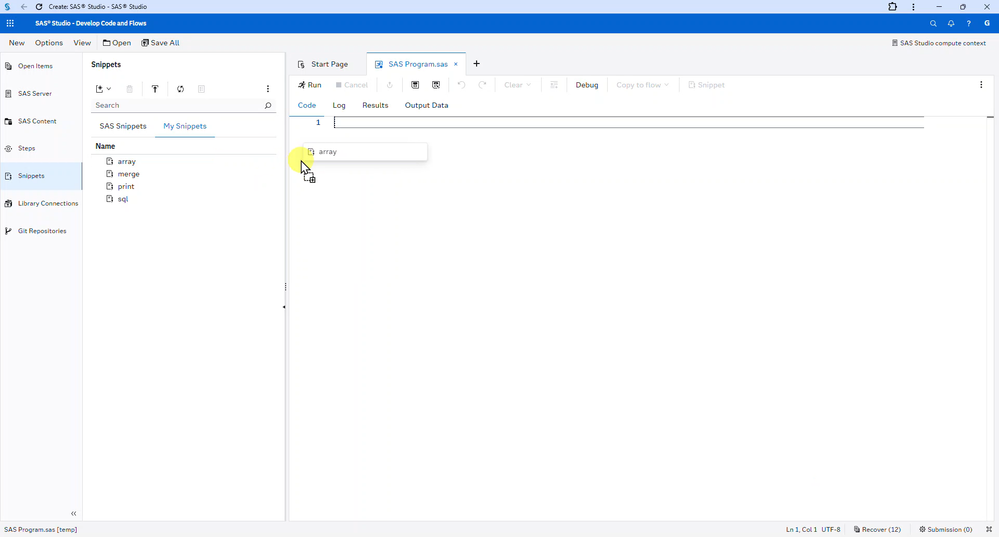Click the submission history icon after Cancel
This screenshot has width=999, height=537.
(389, 85)
